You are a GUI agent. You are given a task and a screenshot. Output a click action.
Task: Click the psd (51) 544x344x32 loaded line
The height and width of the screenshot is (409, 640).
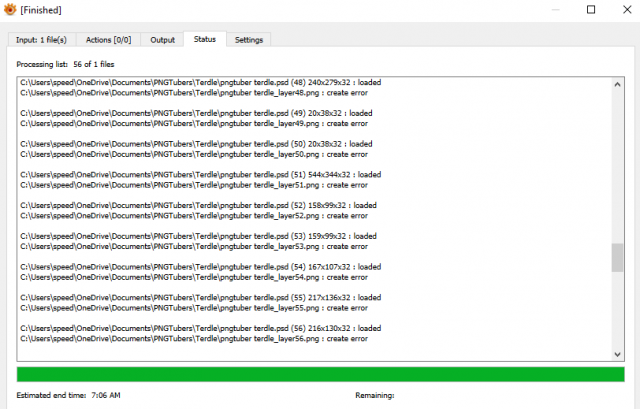pyautogui.click(x=200, y=174)
